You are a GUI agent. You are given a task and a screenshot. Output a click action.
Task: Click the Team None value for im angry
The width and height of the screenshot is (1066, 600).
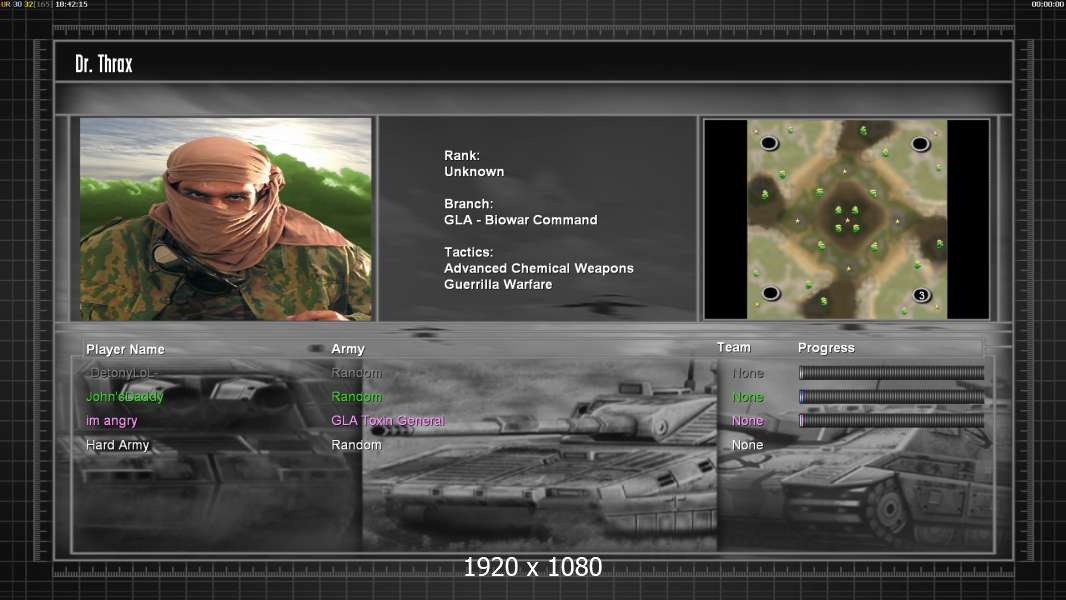point(747,421)
